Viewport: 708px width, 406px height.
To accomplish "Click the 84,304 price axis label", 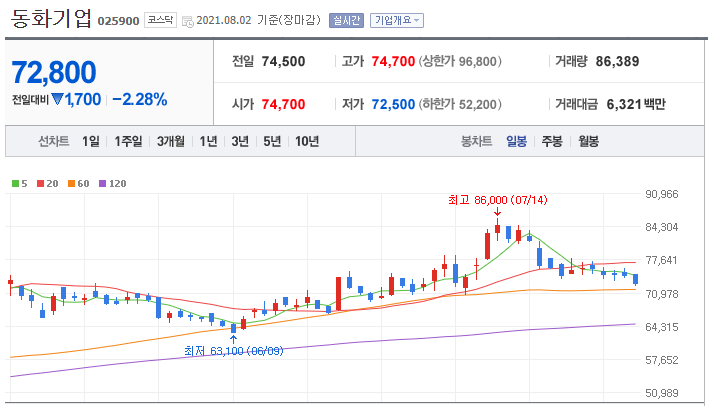I will pos(661,227).
